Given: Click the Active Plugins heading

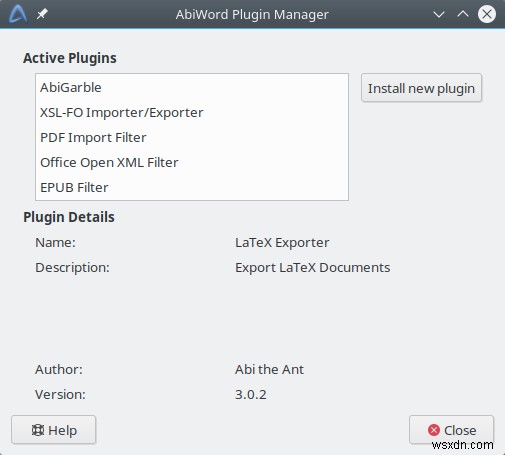Looking at the screenshot, I should tap(70, 58).
